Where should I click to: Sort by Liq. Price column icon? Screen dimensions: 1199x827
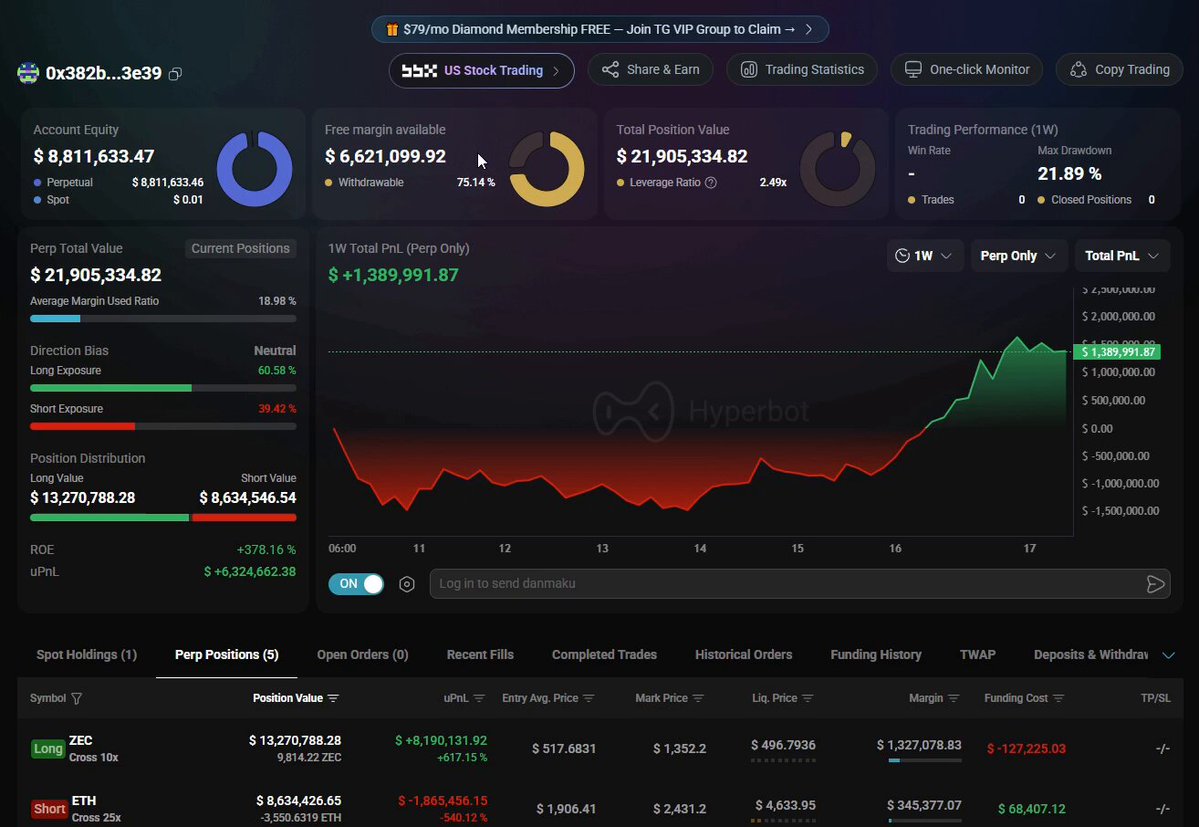point(808,699)
